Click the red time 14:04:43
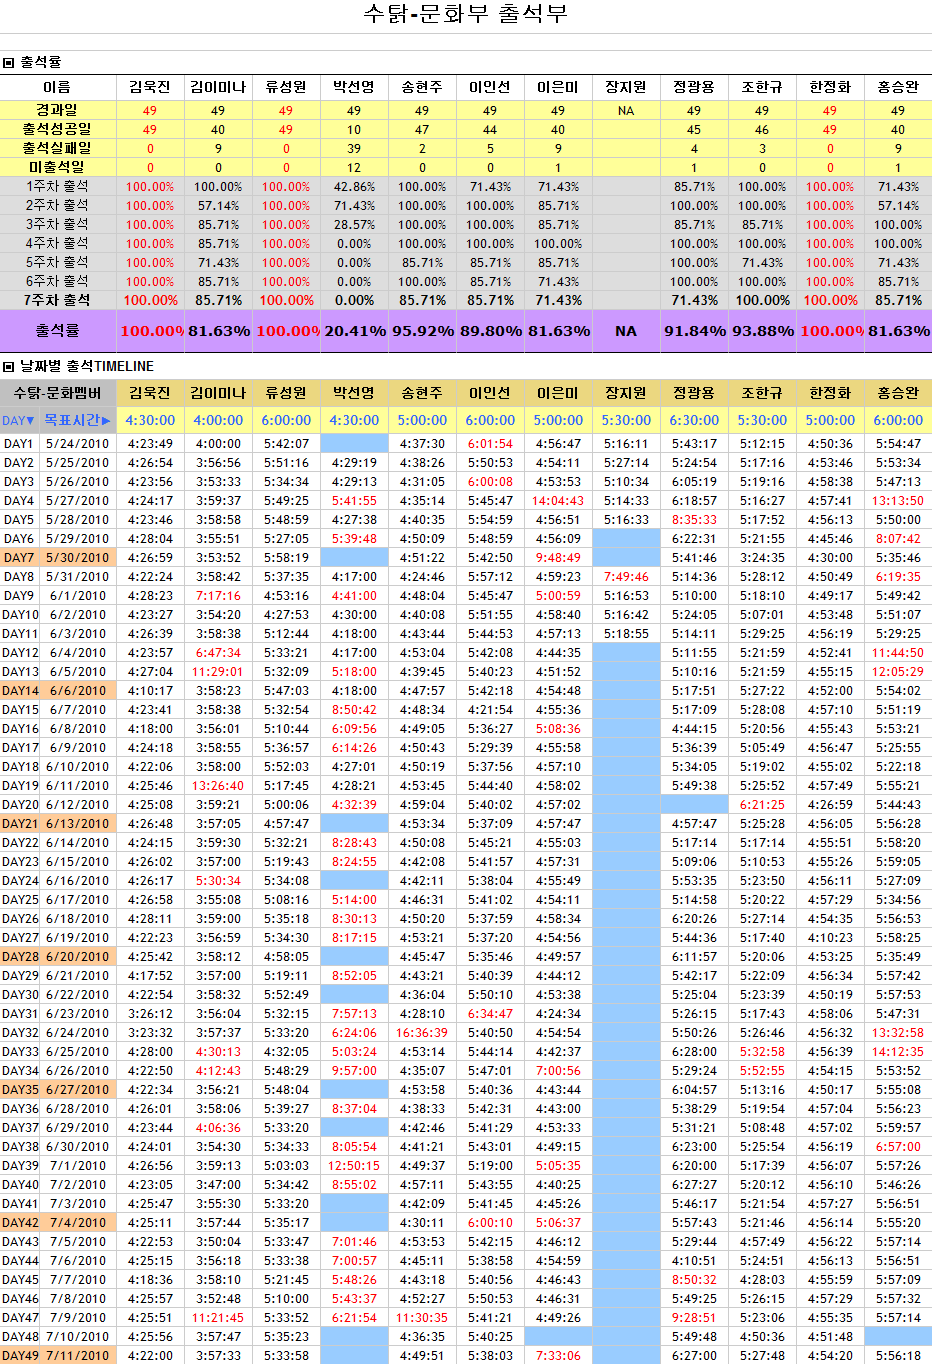Image resolution: width=932 pixels, height=1364 pixels. 558,501
